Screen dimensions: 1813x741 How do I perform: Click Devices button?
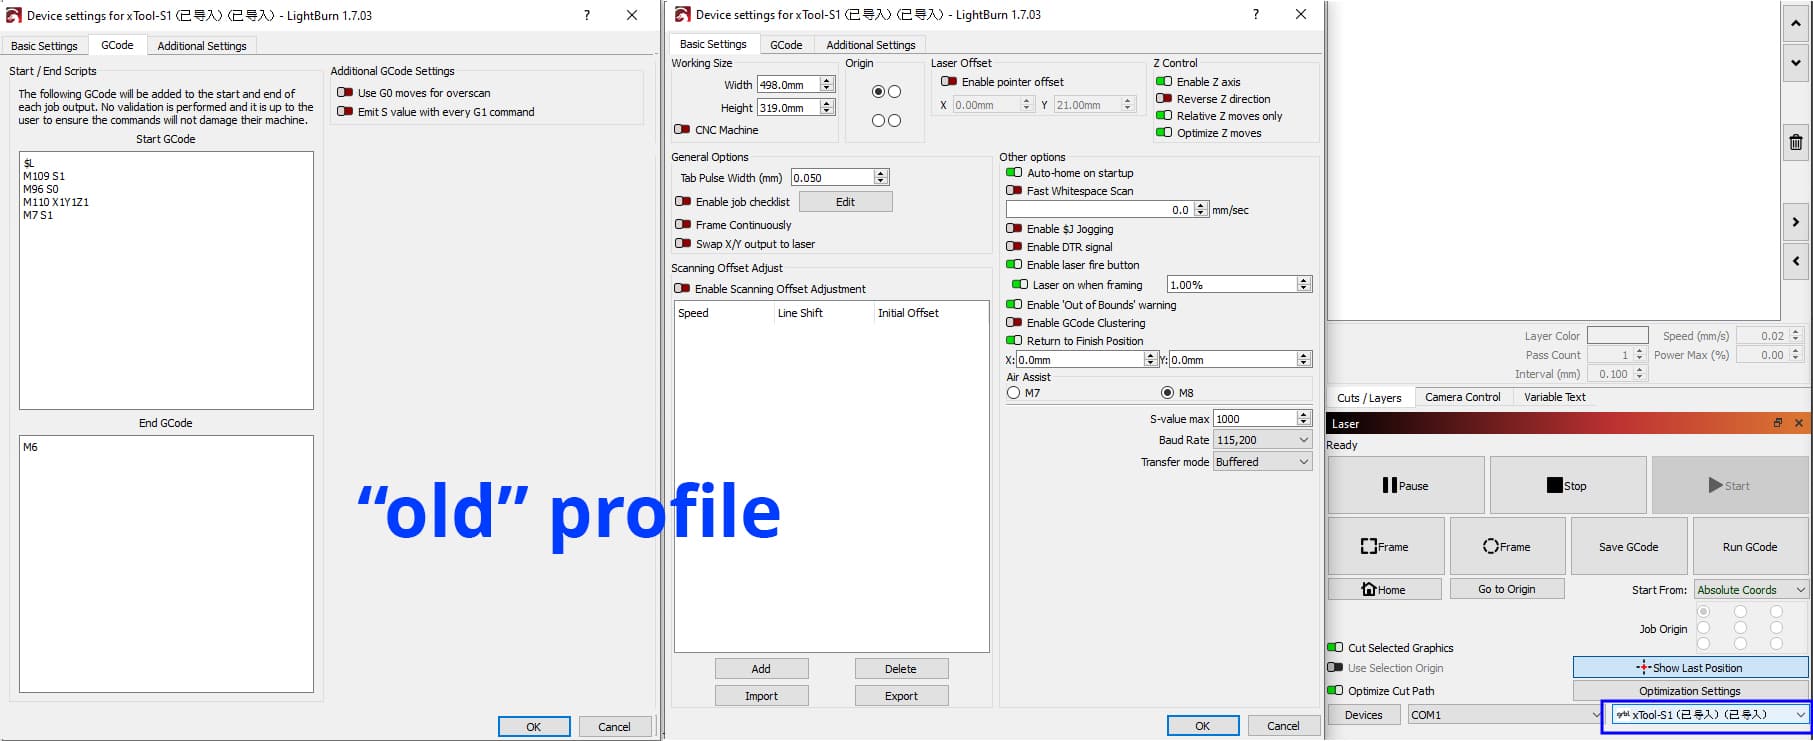click(1364, 714)
